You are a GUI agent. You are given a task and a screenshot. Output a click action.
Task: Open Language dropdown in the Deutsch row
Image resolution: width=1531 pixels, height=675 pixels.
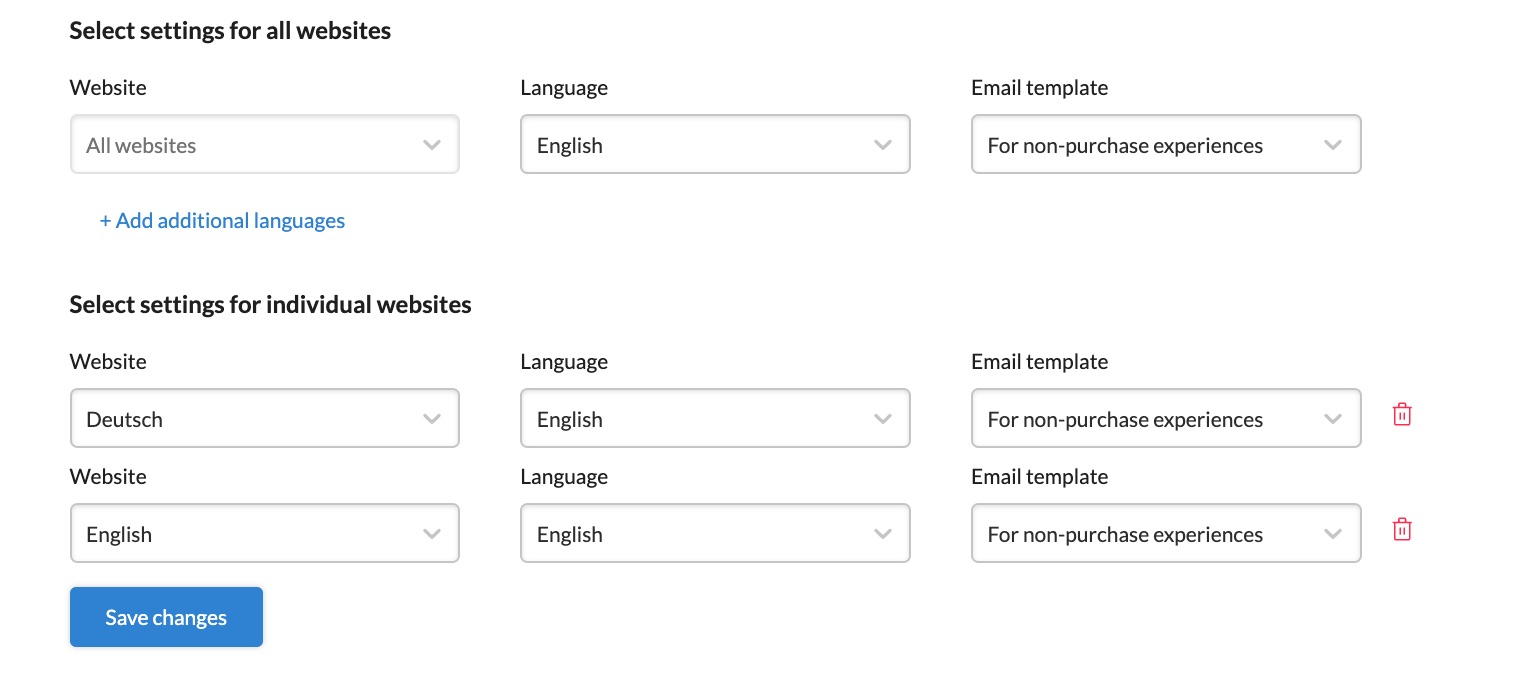[x=715, y=419]
